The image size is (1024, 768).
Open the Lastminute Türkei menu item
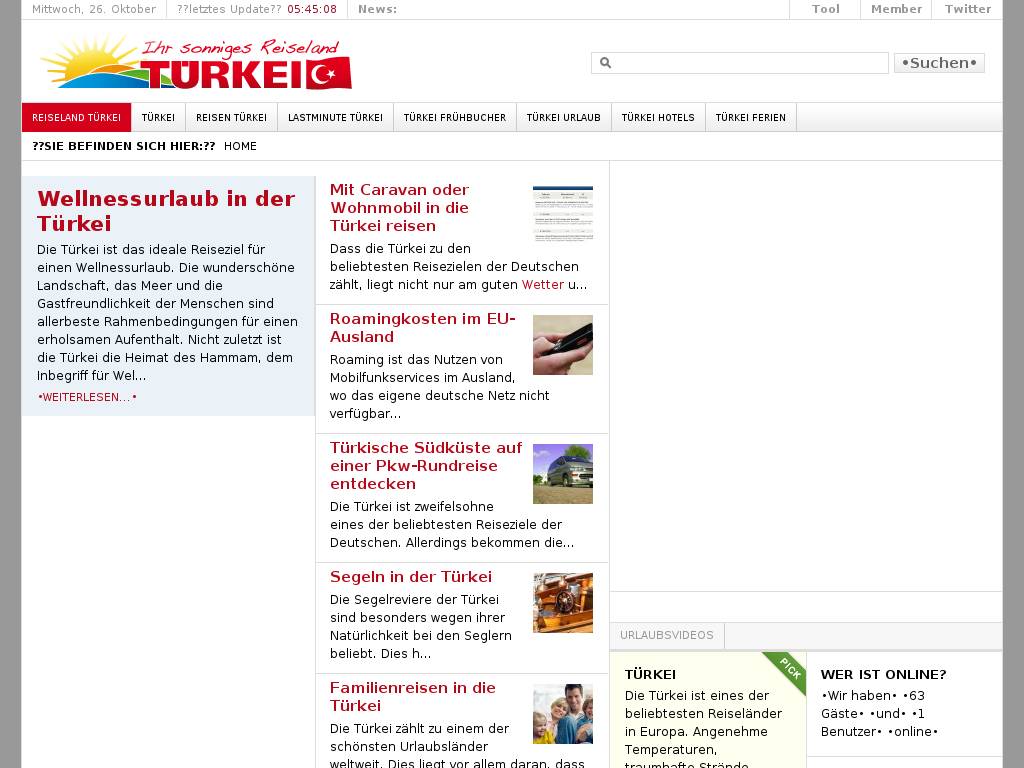335,117
